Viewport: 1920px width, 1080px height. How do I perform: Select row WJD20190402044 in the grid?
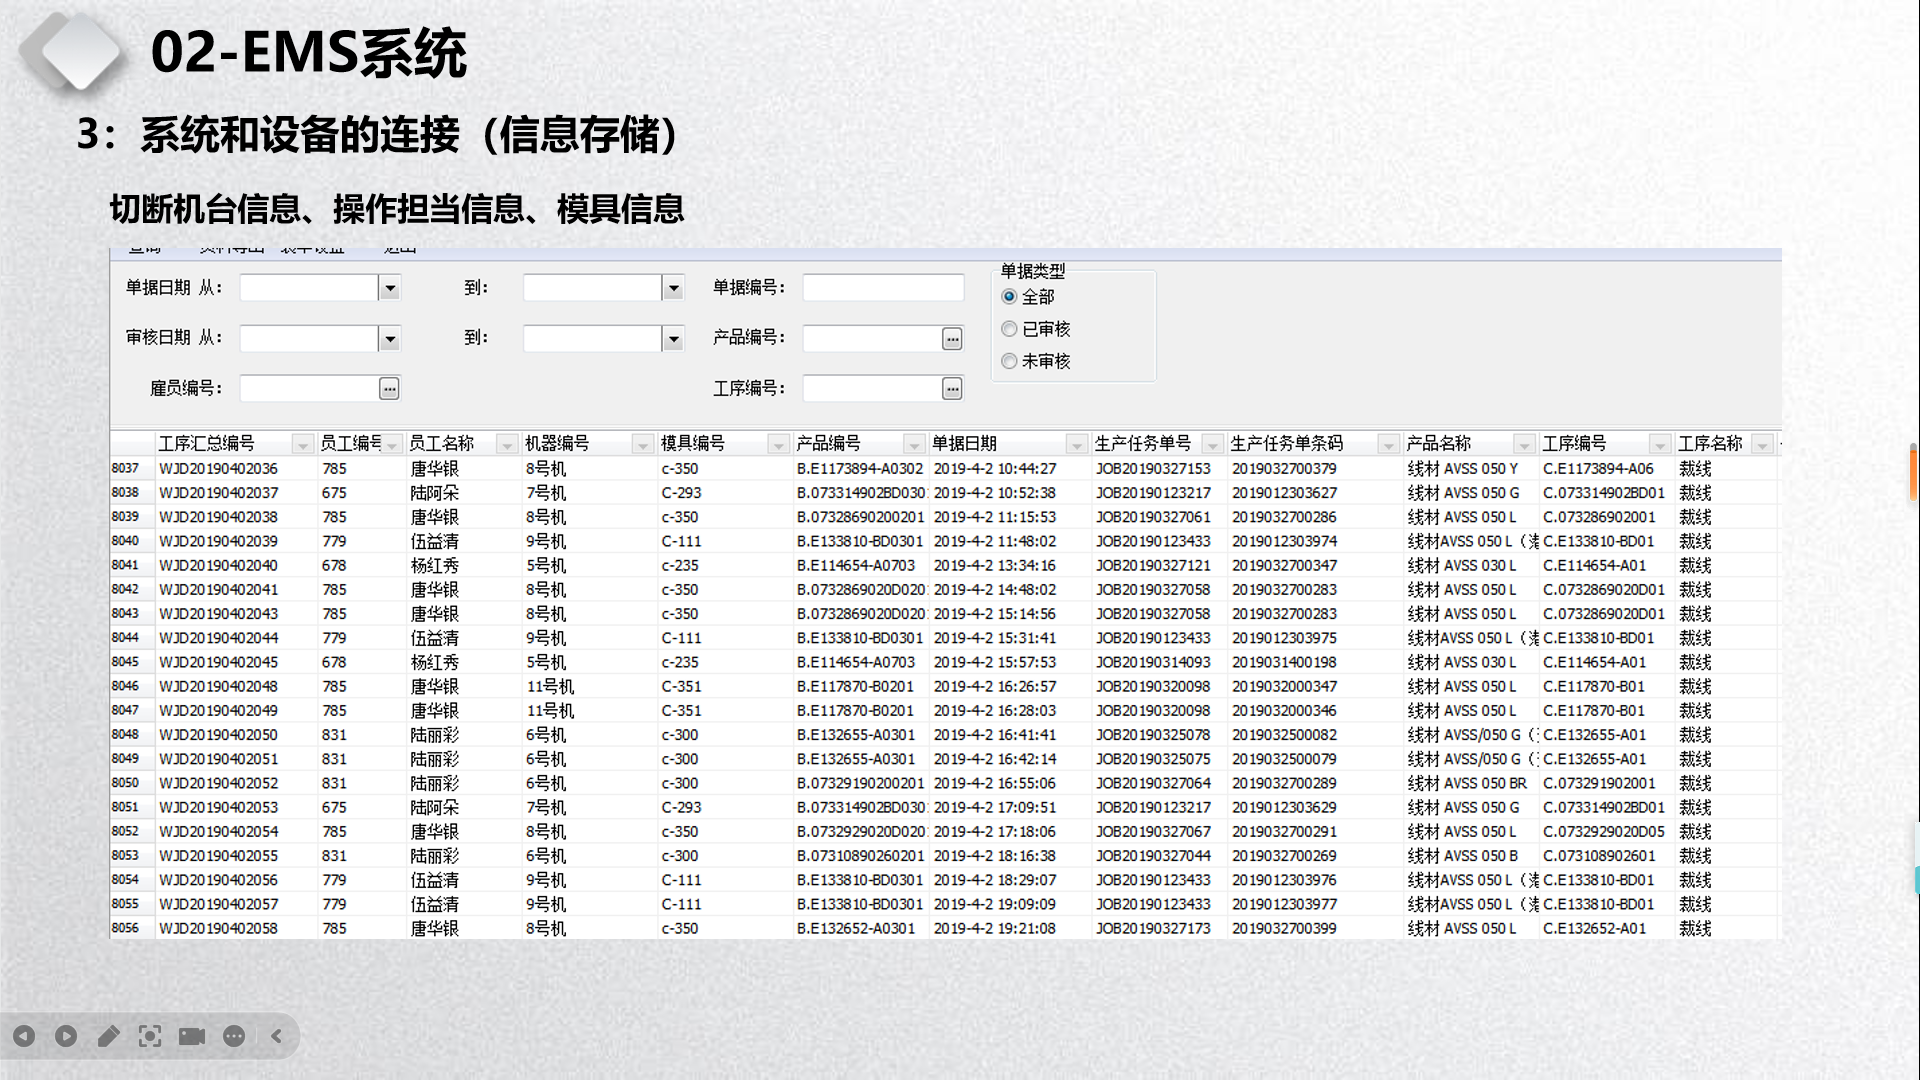pyautogui.click(x=218, y=638)
